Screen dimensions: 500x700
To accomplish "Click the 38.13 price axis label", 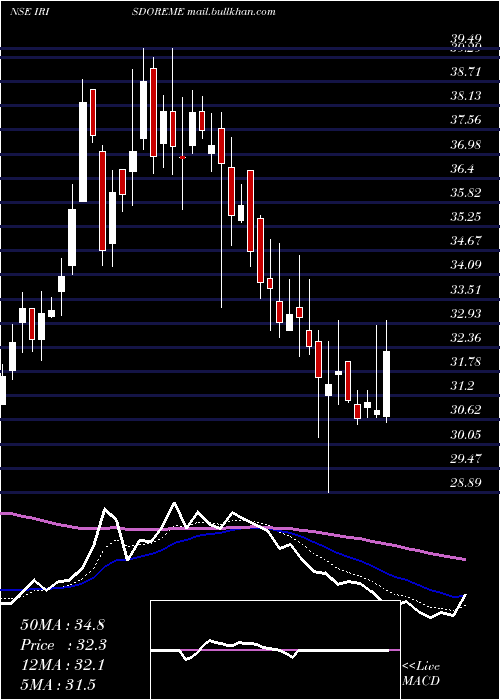I will click(466, 96).
